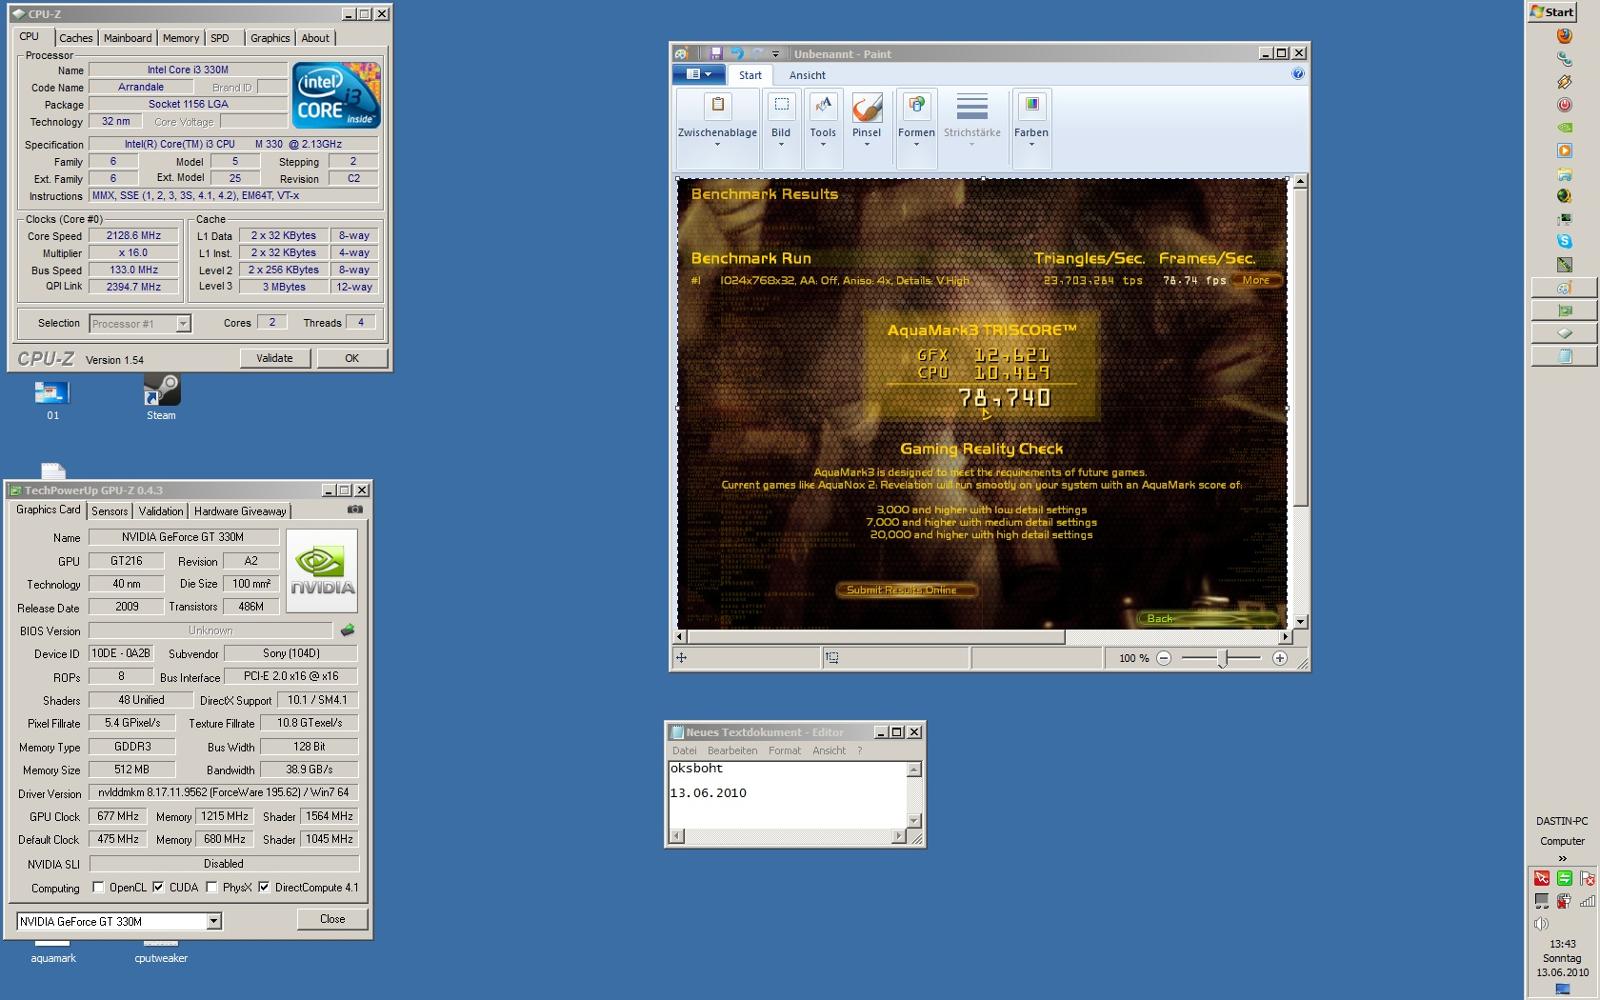Open the Datei menu in the Editor
The width and height of the screenshot is (1600, 1000).
click(x=684, y=750)
